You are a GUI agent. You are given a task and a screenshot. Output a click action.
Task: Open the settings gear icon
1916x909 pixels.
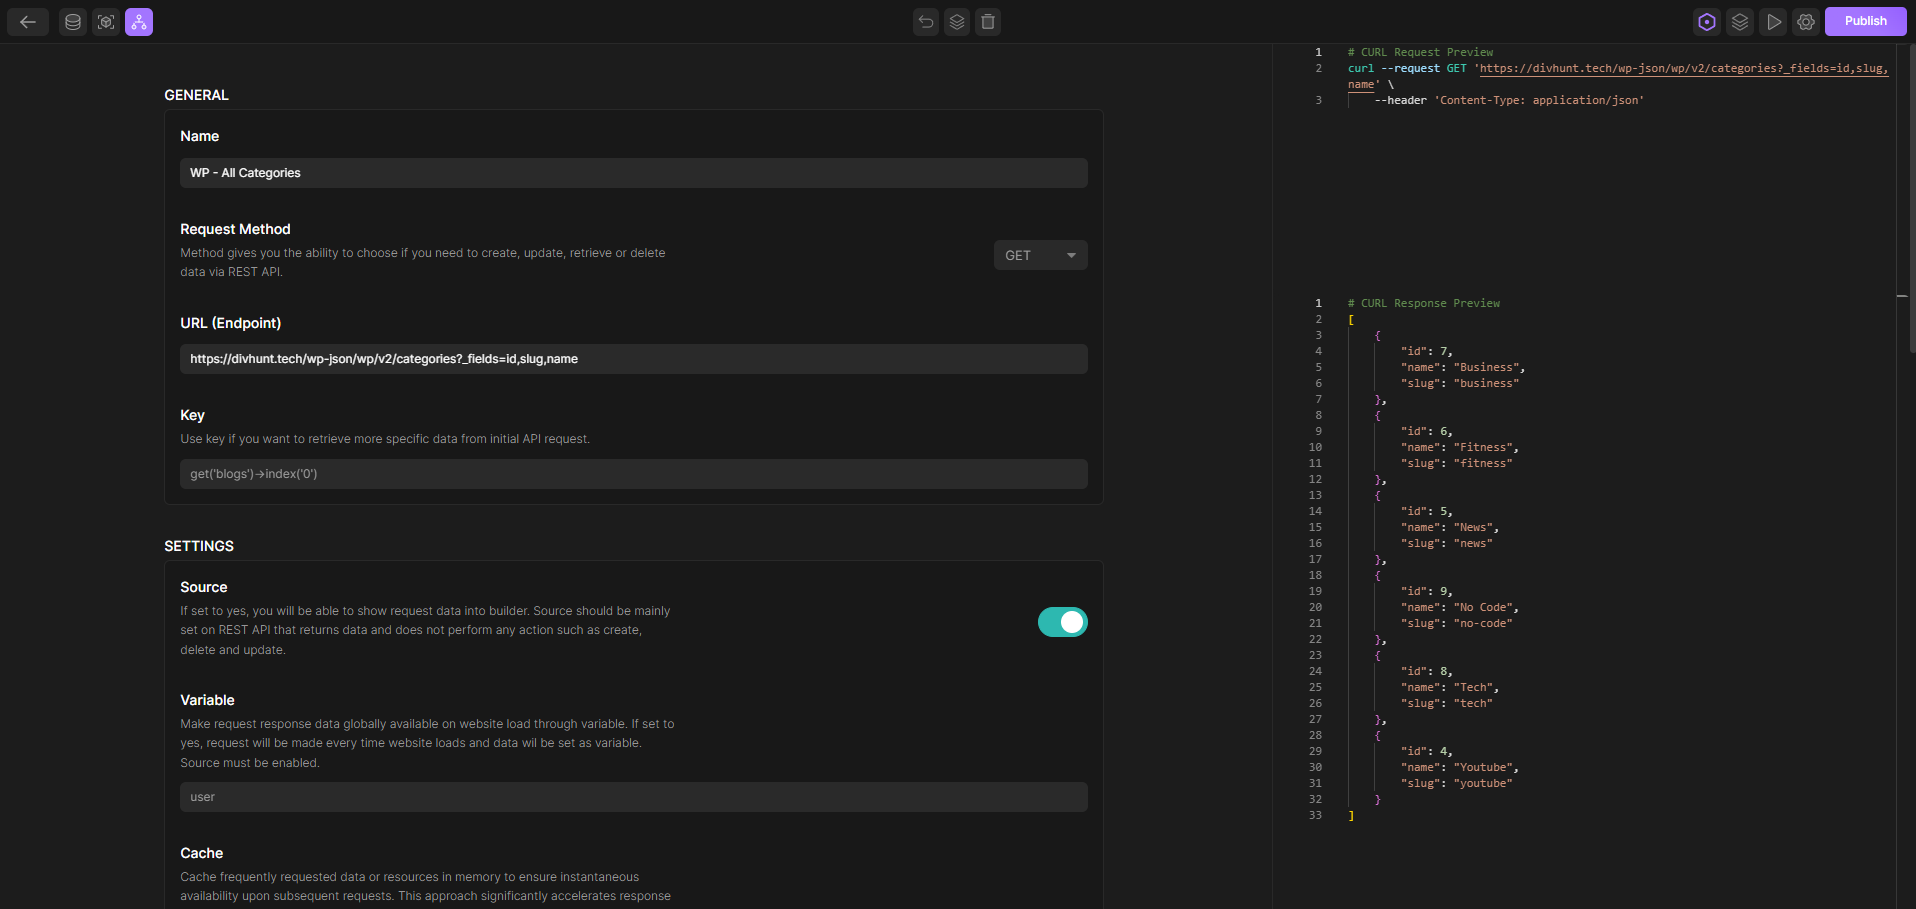point(1806,22)
